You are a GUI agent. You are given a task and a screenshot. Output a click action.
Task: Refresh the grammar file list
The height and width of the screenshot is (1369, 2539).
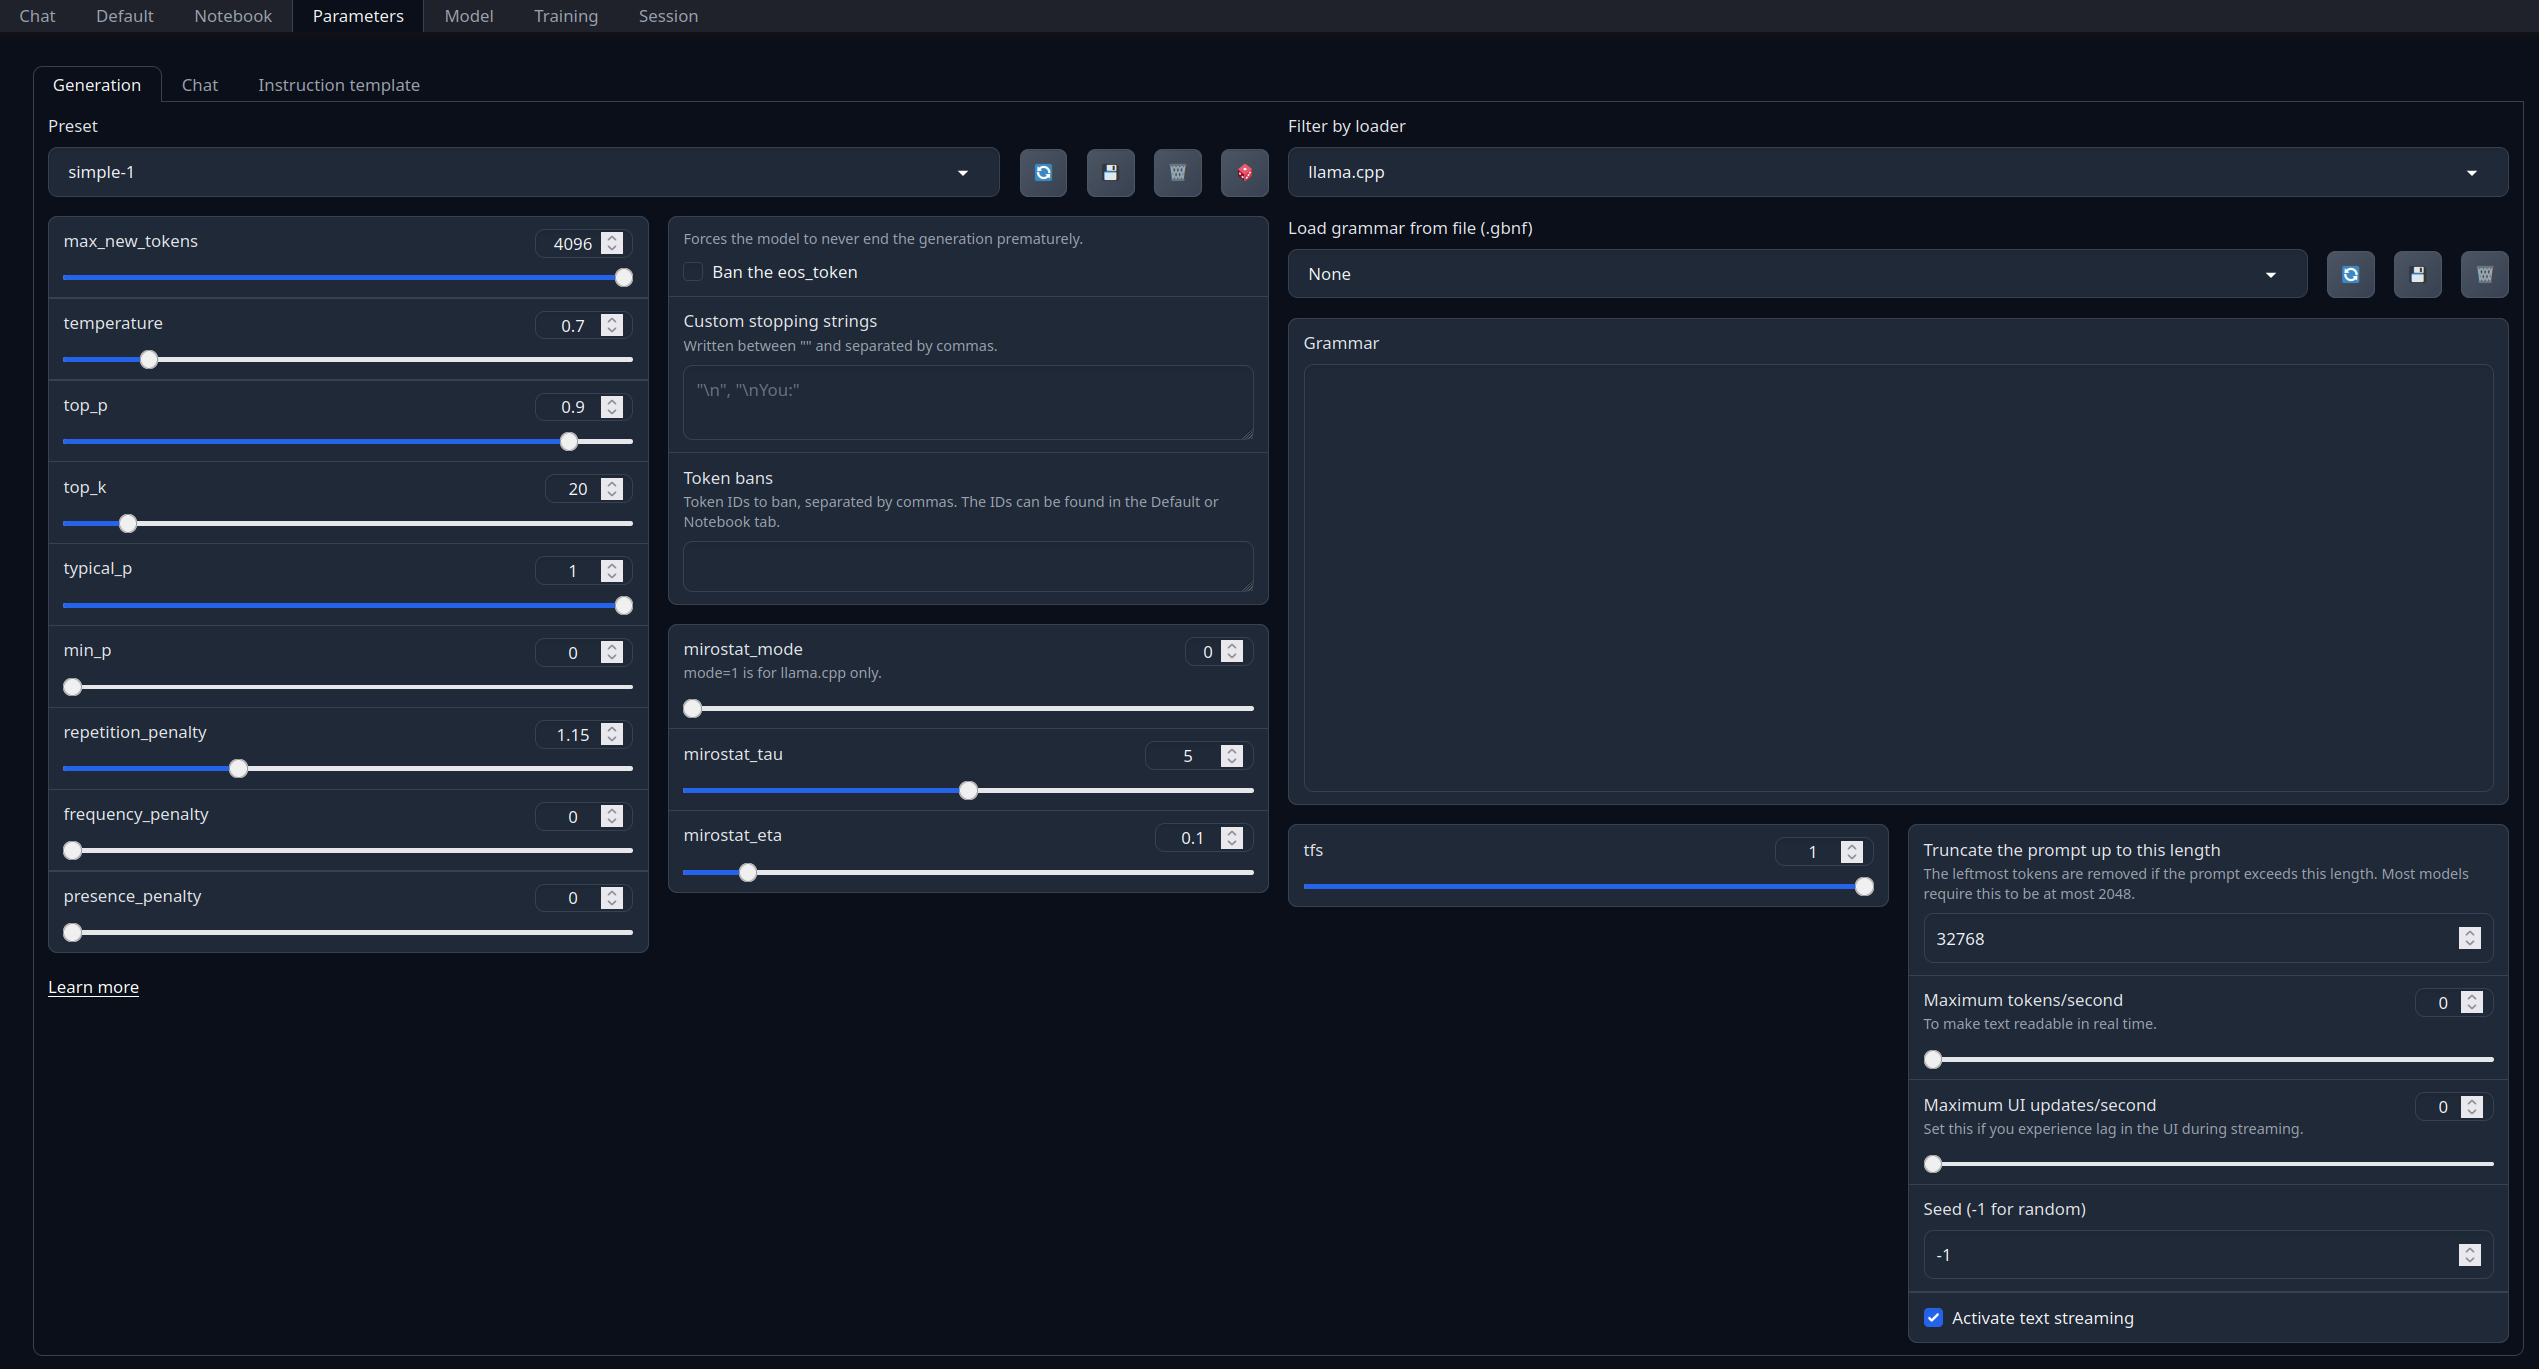click(x=2350, y=275)
